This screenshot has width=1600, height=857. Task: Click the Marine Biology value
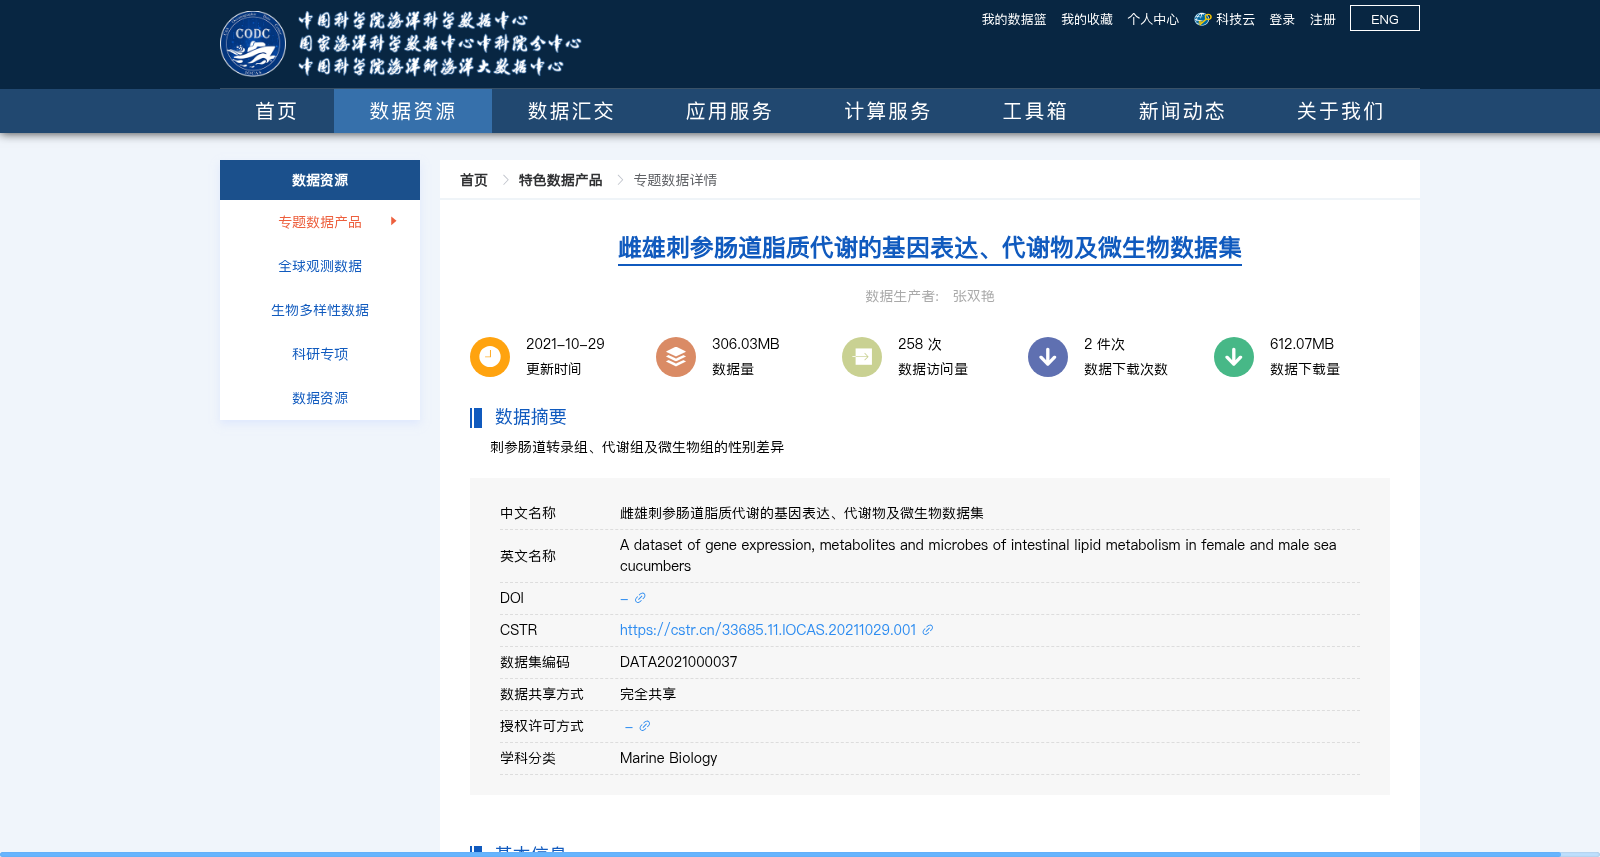[669, 758]
